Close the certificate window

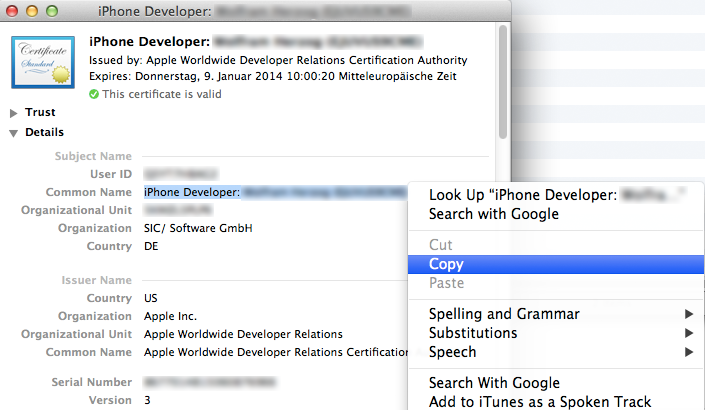(12, 11)
